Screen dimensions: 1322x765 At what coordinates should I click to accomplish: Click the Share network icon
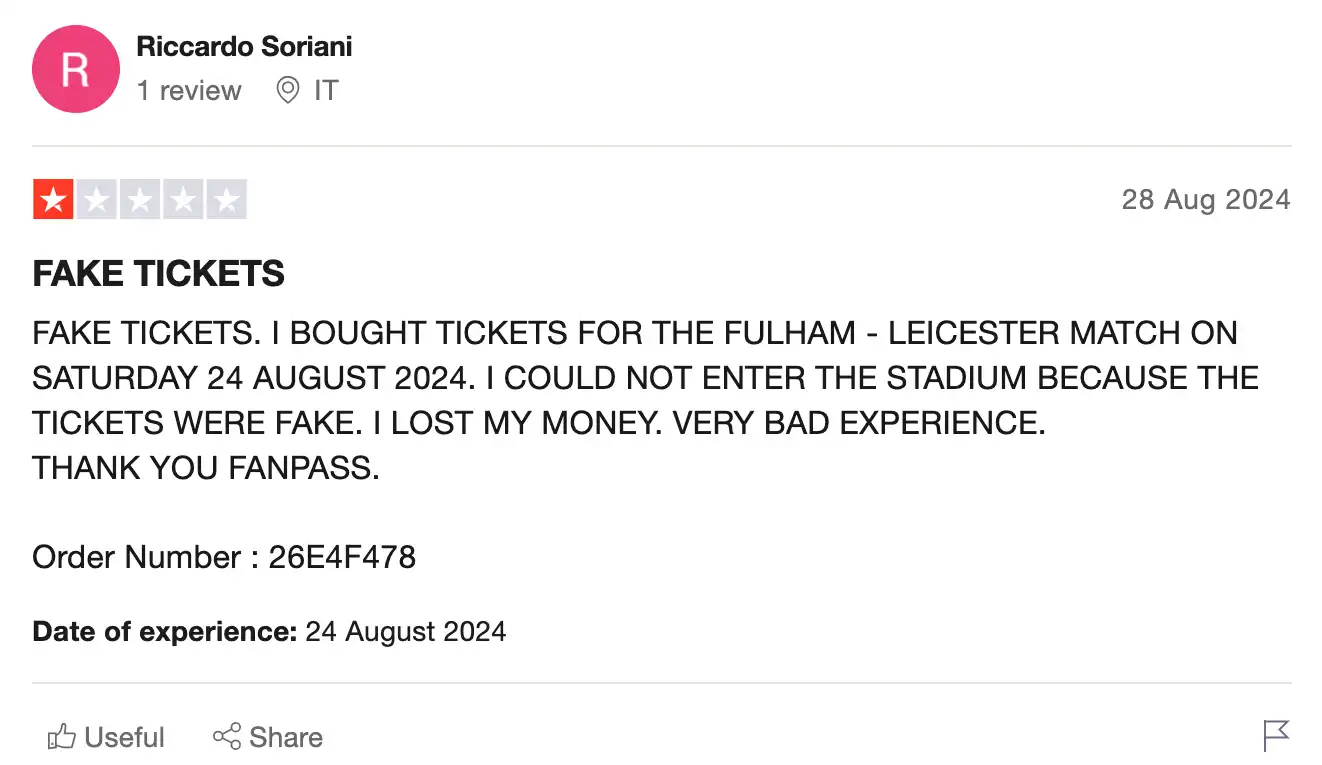tap(227, 738)
